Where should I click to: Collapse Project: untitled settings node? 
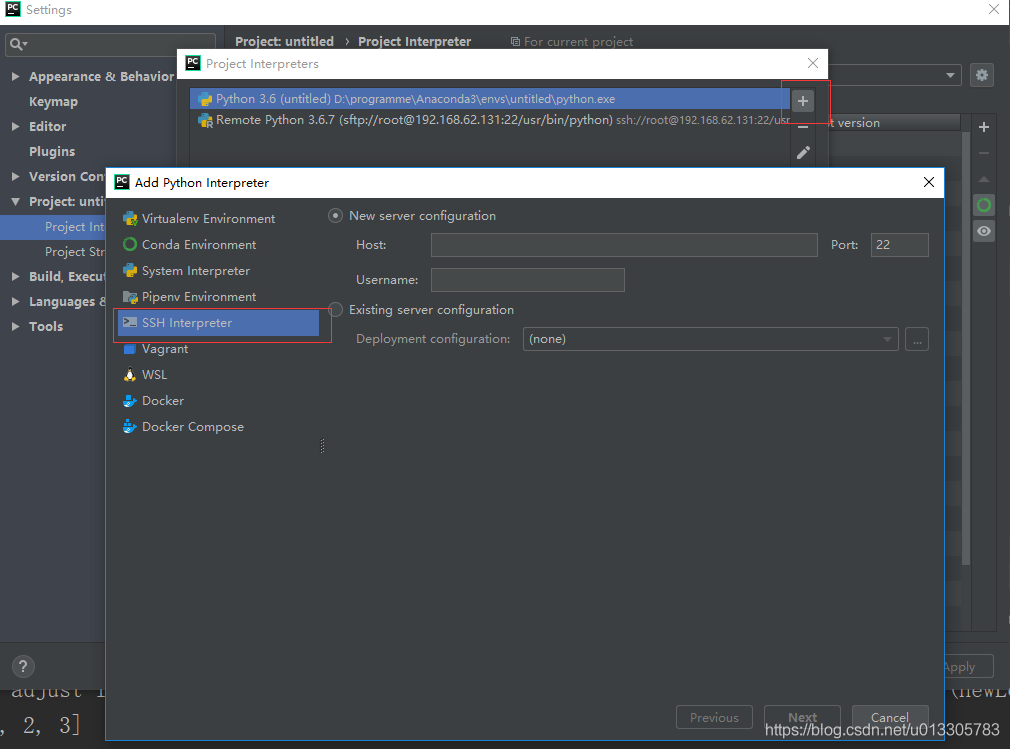[15, 202]
